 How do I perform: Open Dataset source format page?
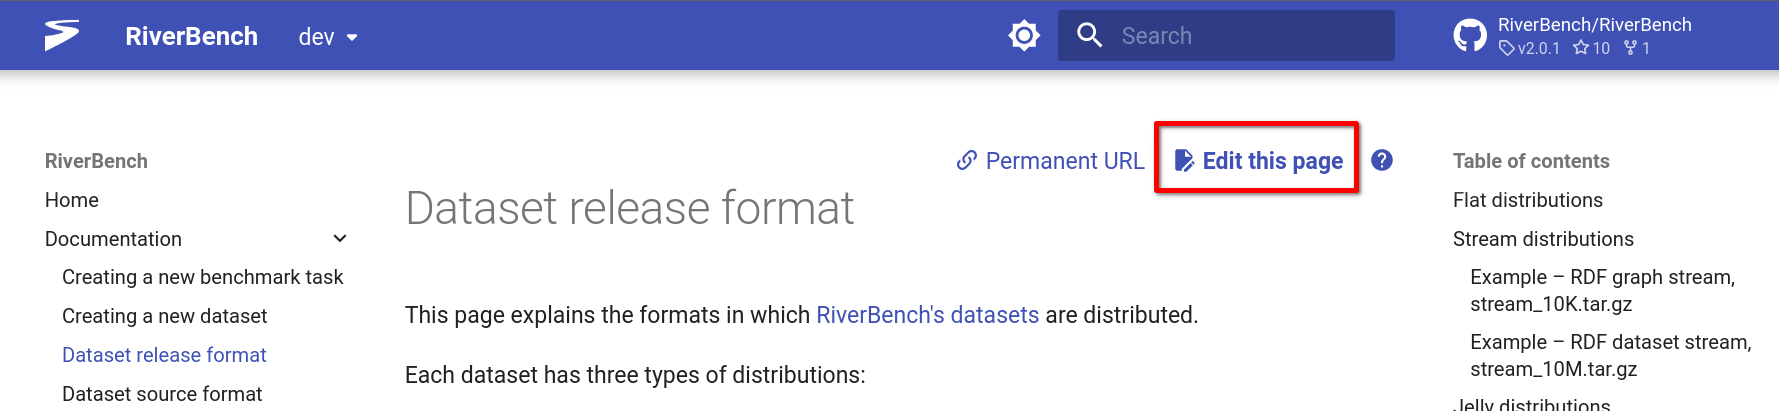tap(162, 394)
